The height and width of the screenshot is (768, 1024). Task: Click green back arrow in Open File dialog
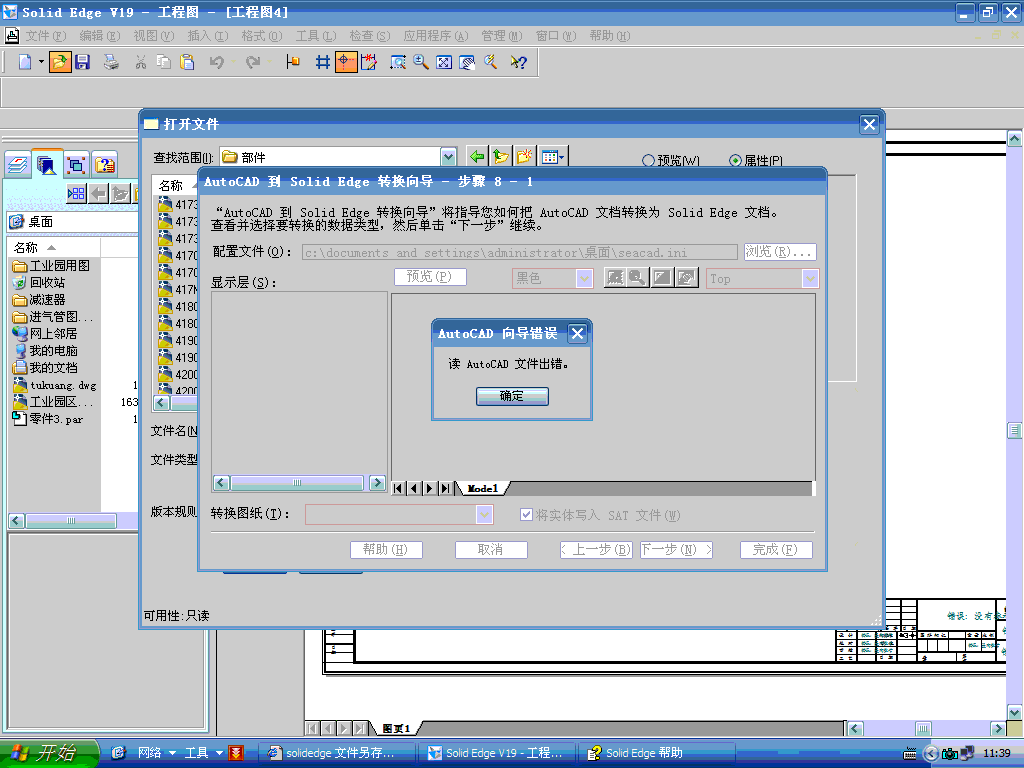(x=477, y=157)
